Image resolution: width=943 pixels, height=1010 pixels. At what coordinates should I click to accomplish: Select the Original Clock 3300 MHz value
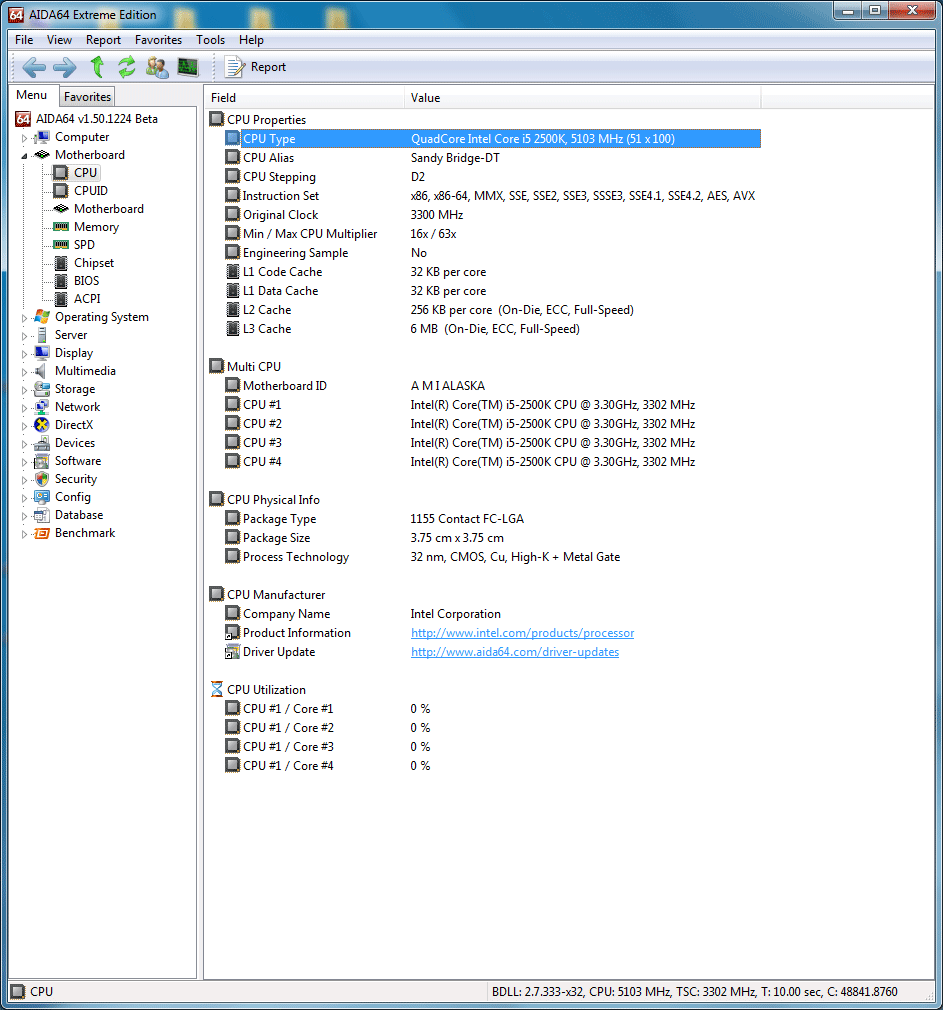pos(437,215)
